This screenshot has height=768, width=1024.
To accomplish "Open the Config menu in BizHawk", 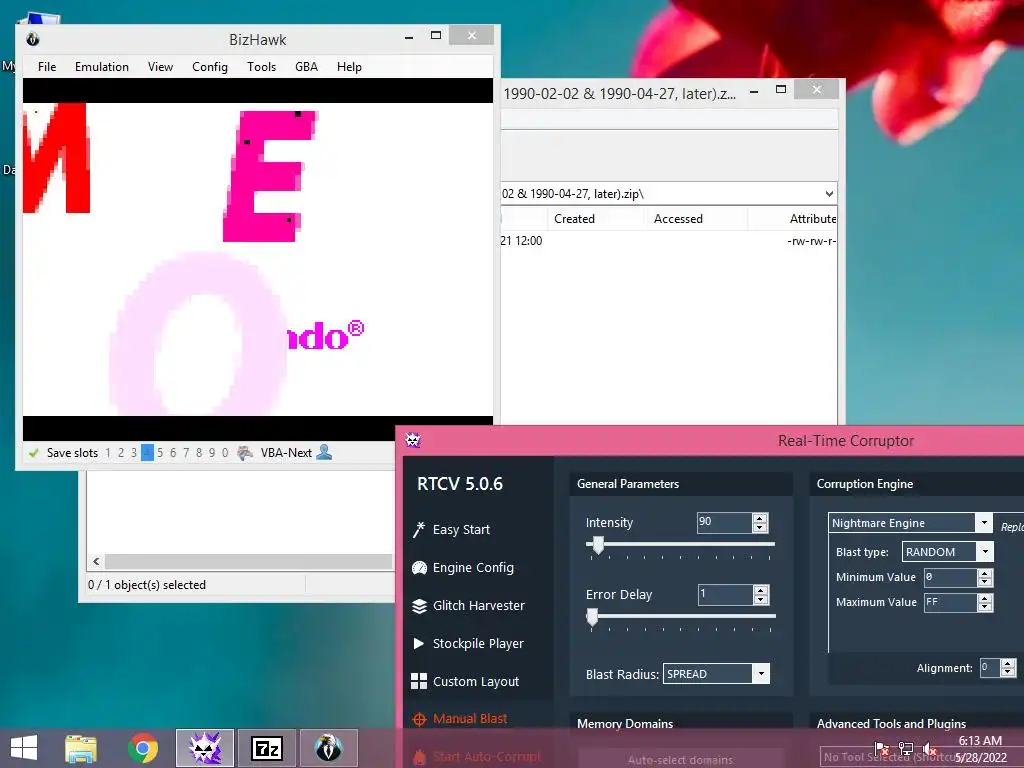I will [x=210, y=67].
